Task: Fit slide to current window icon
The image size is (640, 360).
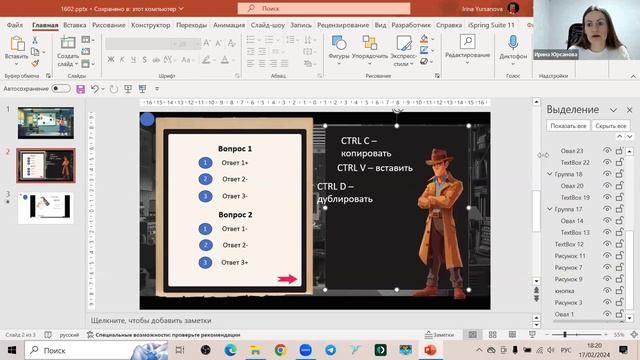Action: [634, 335]
